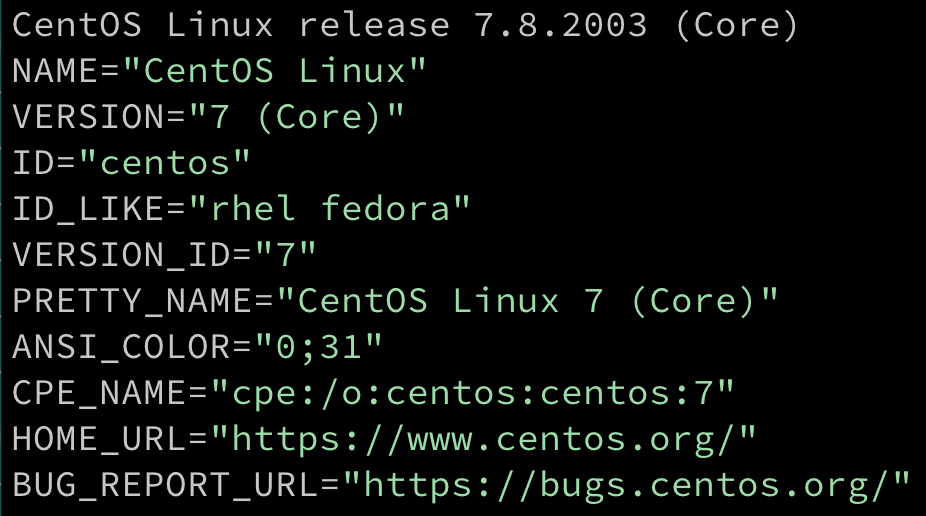Open the https://www.centos.org/ link

(483, 439)
